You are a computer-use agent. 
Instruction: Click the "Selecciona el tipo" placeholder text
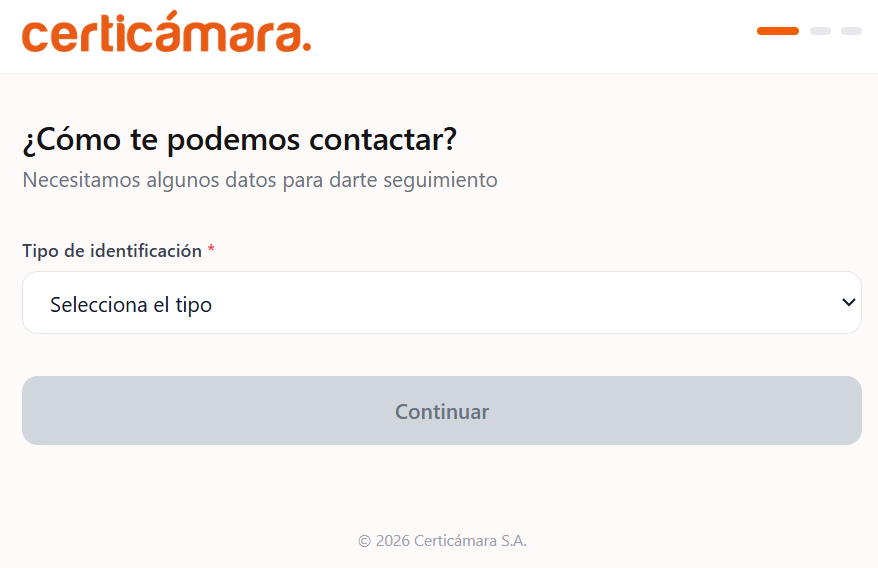click(x=131, y=305)
